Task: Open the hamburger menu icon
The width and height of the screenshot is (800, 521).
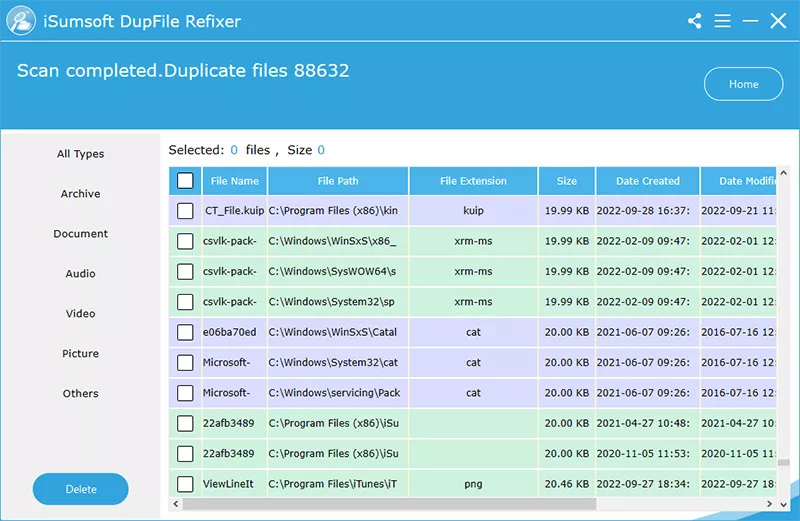Action: [723, 21]
